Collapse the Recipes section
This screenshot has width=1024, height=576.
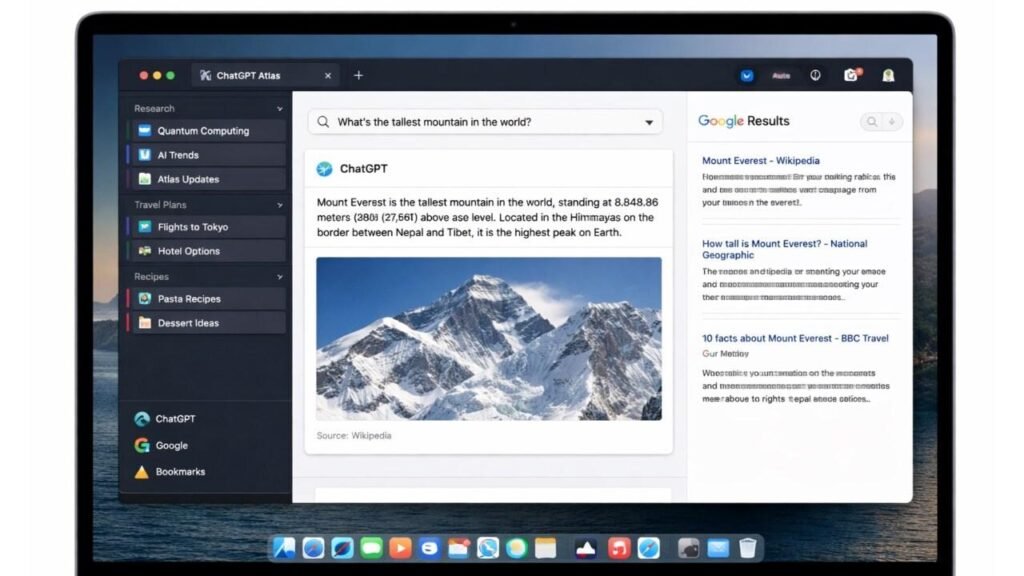coord(280,277)
